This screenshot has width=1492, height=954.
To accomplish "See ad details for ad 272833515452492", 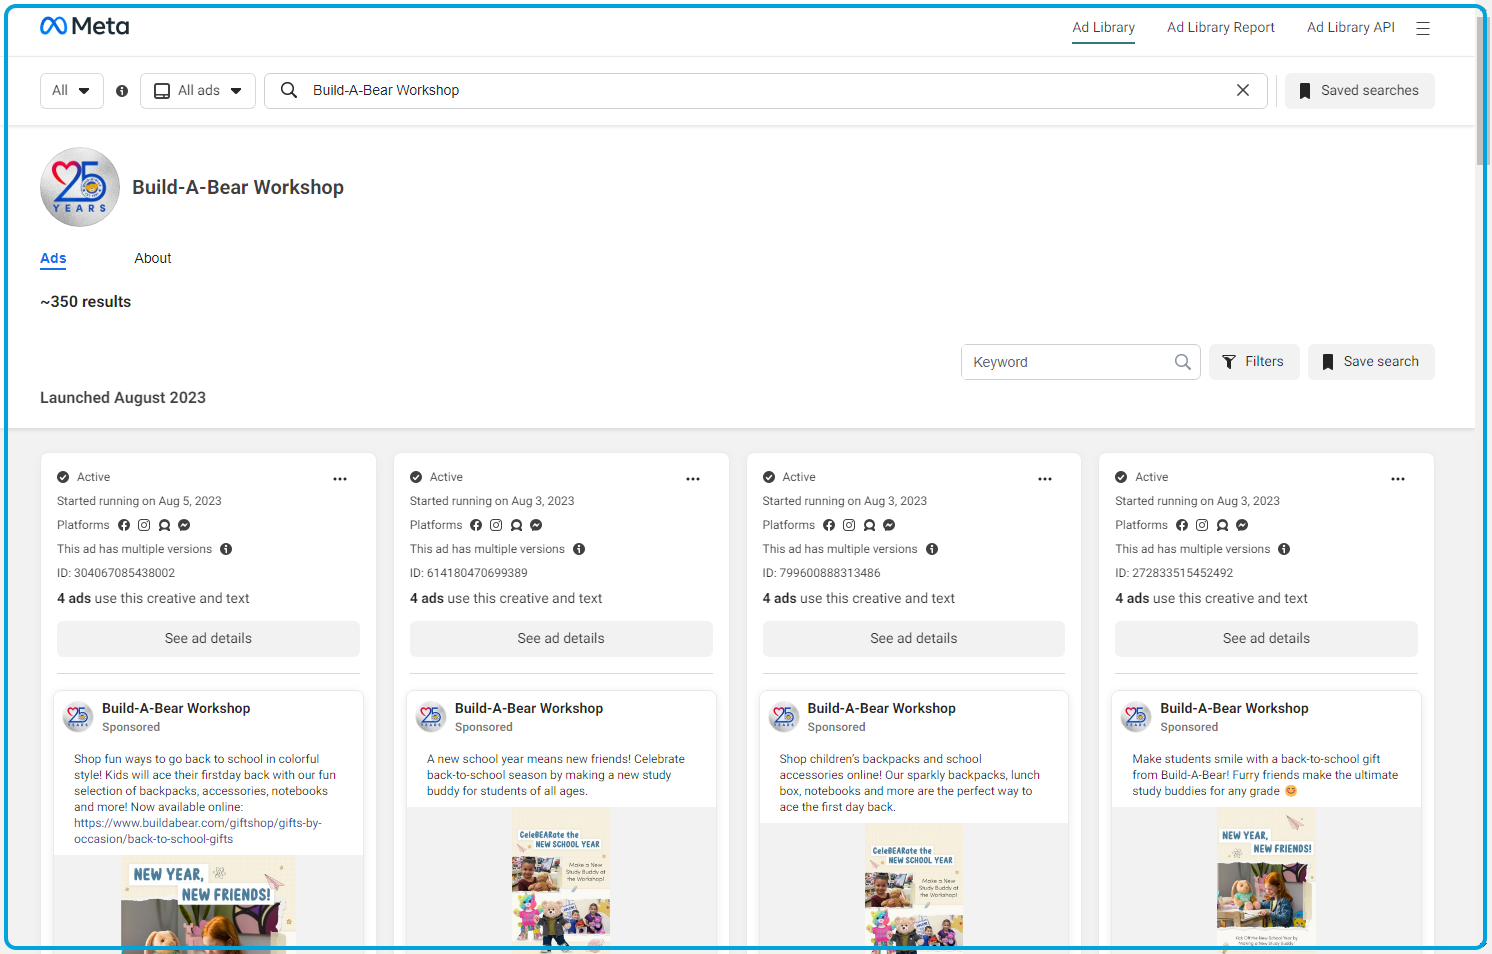I will pyautogui.click(x=1266, y=639).
